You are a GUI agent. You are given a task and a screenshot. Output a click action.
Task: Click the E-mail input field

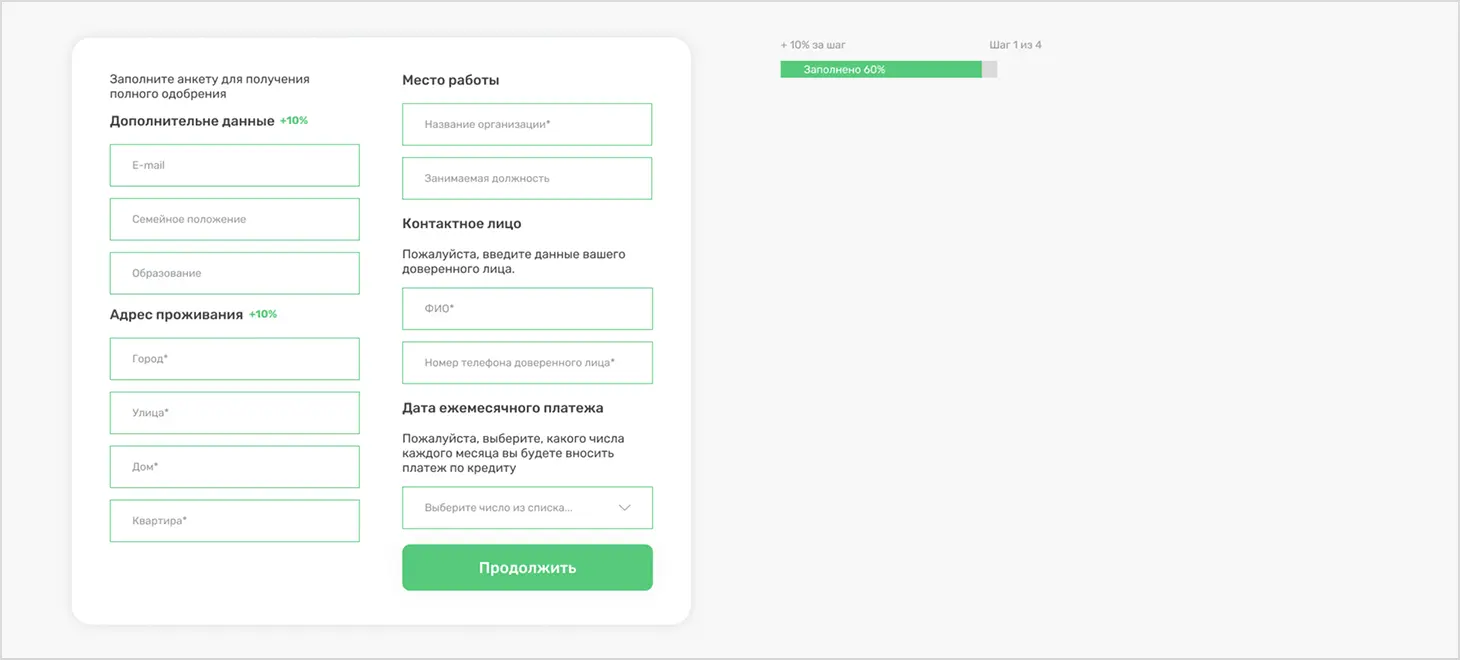point(234,165)
